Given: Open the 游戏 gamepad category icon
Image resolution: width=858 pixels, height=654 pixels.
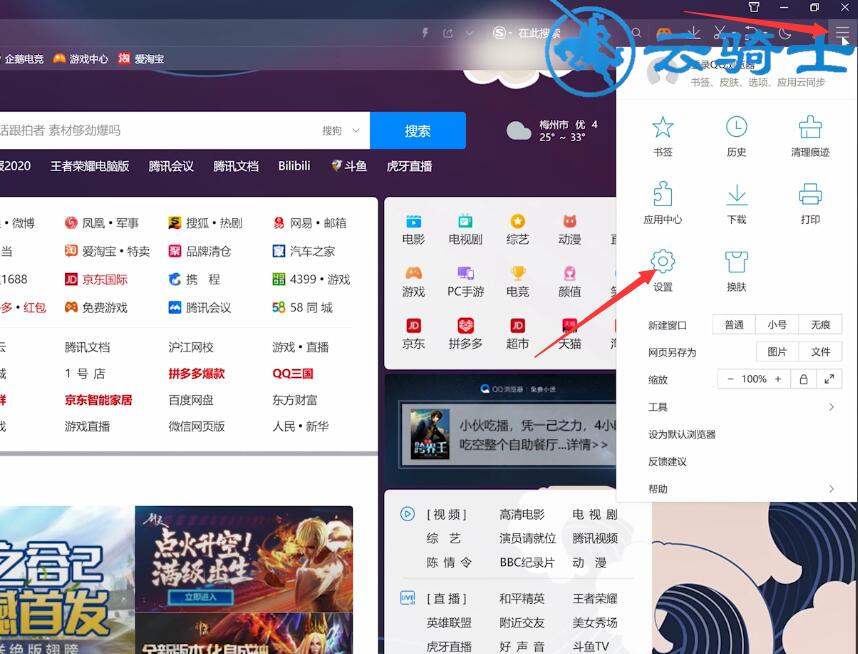Looking at the screenshot, I should click(x=413, y=273).
